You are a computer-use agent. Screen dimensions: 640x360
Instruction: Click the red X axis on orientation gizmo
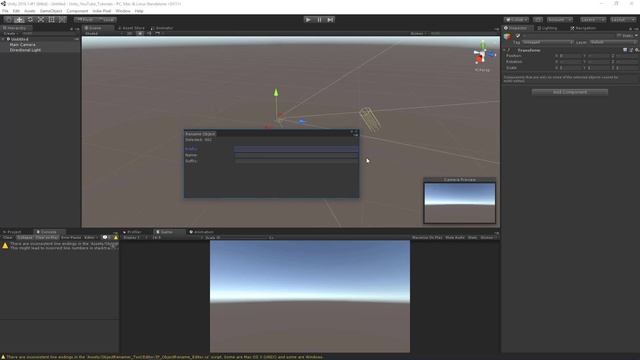(x=478, y=57)
